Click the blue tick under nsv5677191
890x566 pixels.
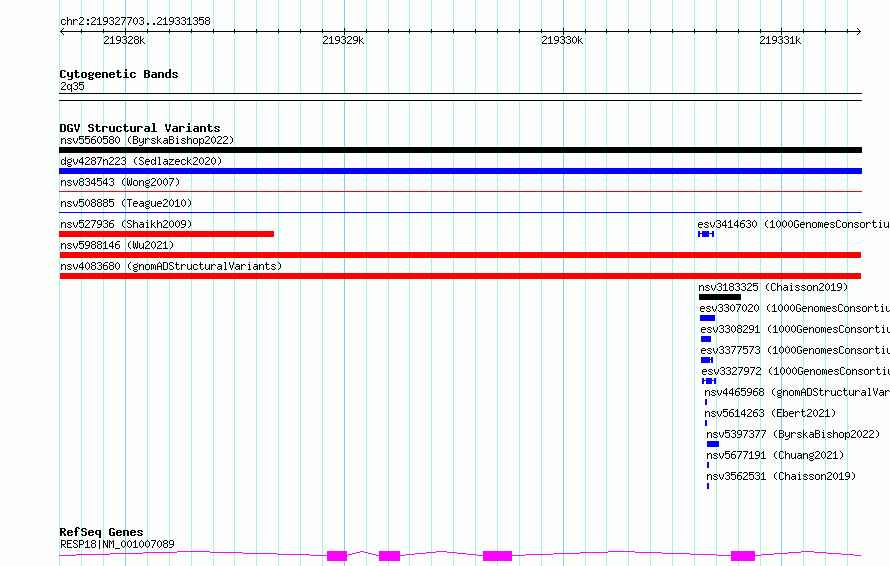708,465
